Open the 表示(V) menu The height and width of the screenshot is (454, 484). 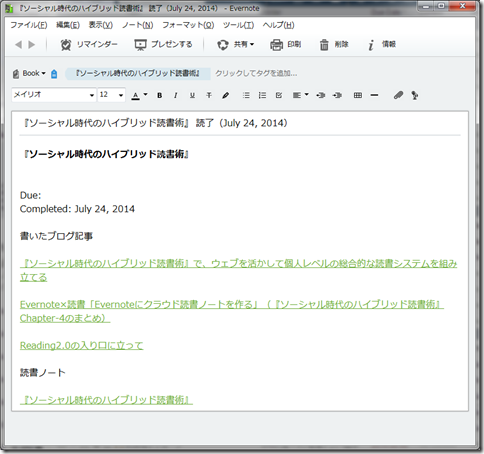point(101,25)
